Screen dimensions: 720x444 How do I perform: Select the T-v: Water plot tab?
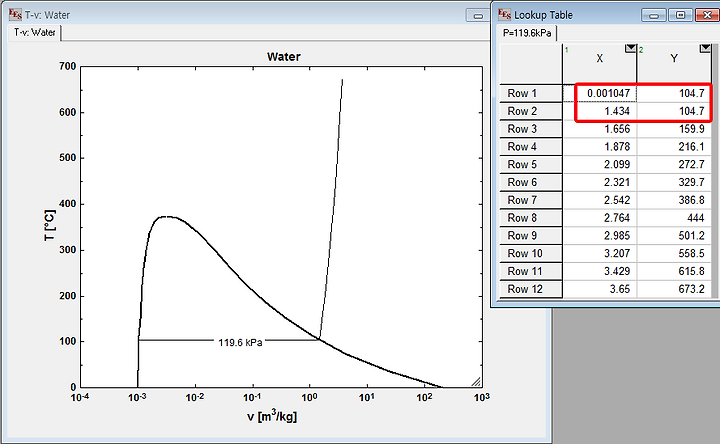[x=34, y=33]
